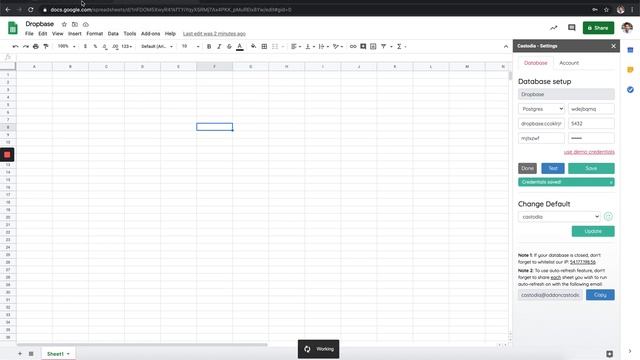Open the text wrapping dropdown

tap(323, 47)
